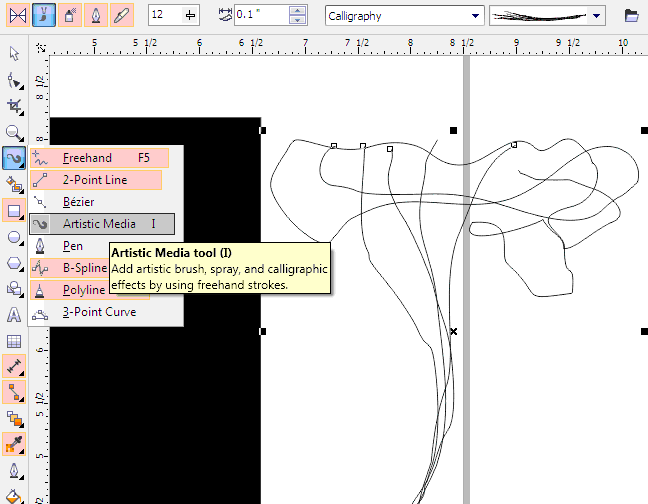Pick the Text tool
648x504 pixels.
point(15,315)
